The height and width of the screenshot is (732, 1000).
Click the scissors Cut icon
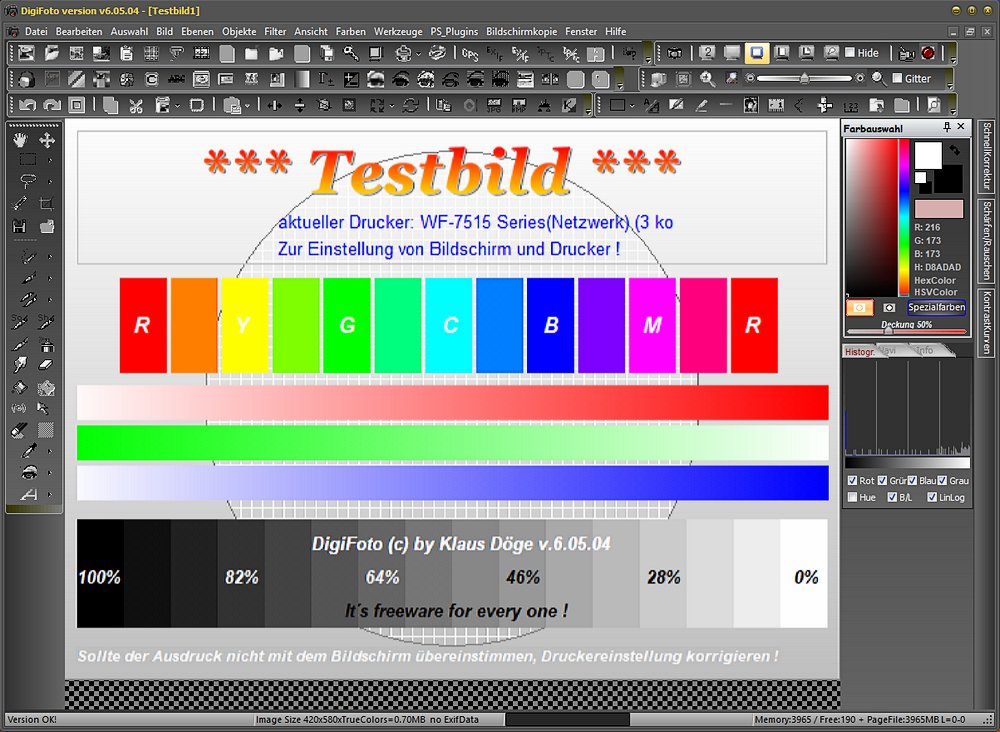(135, 105)
